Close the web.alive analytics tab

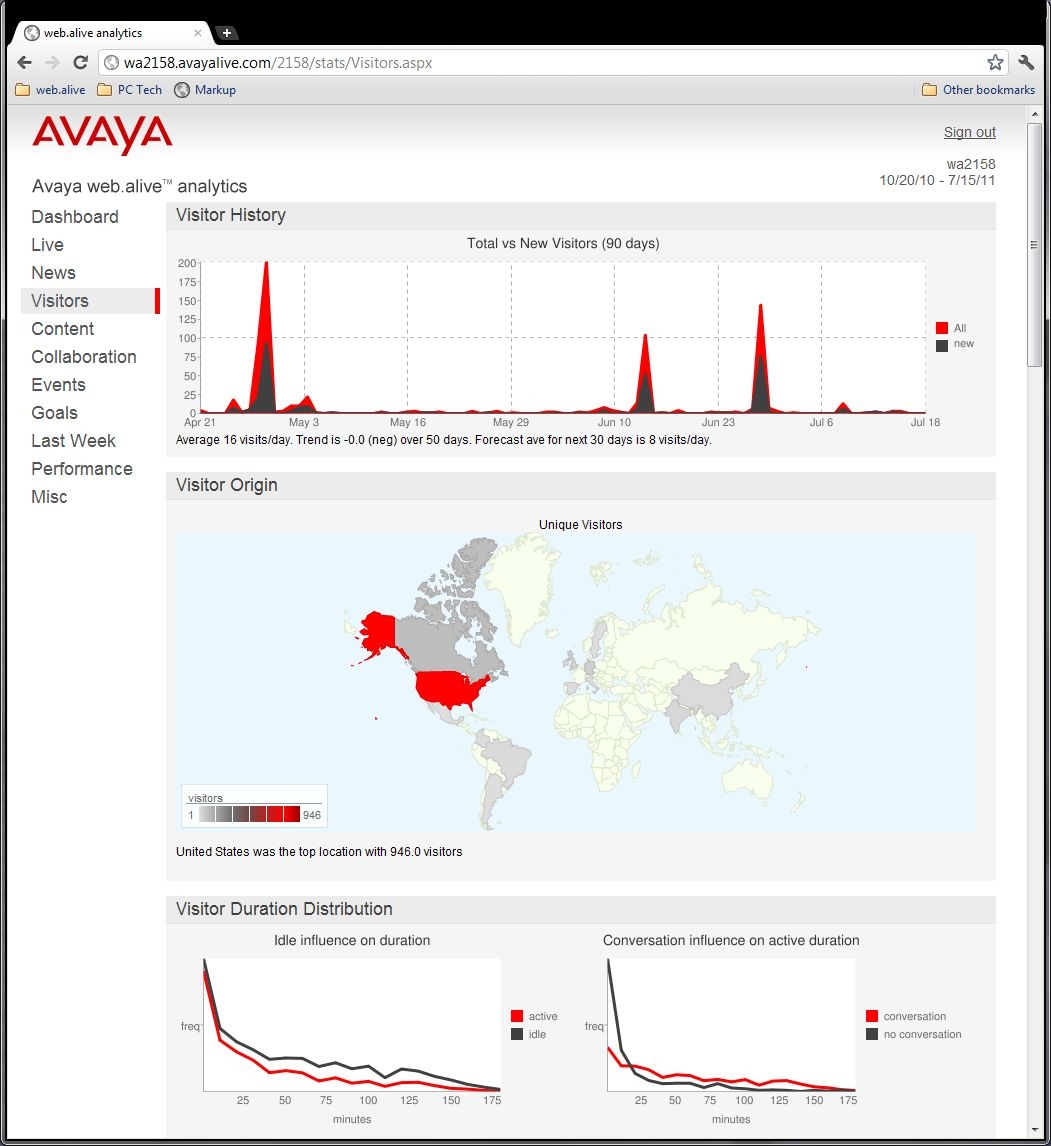point(198,33)
